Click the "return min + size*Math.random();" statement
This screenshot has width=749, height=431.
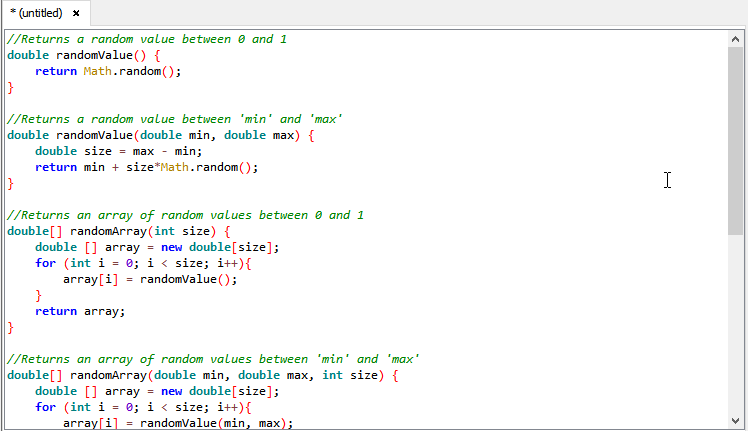pos(146,167)
